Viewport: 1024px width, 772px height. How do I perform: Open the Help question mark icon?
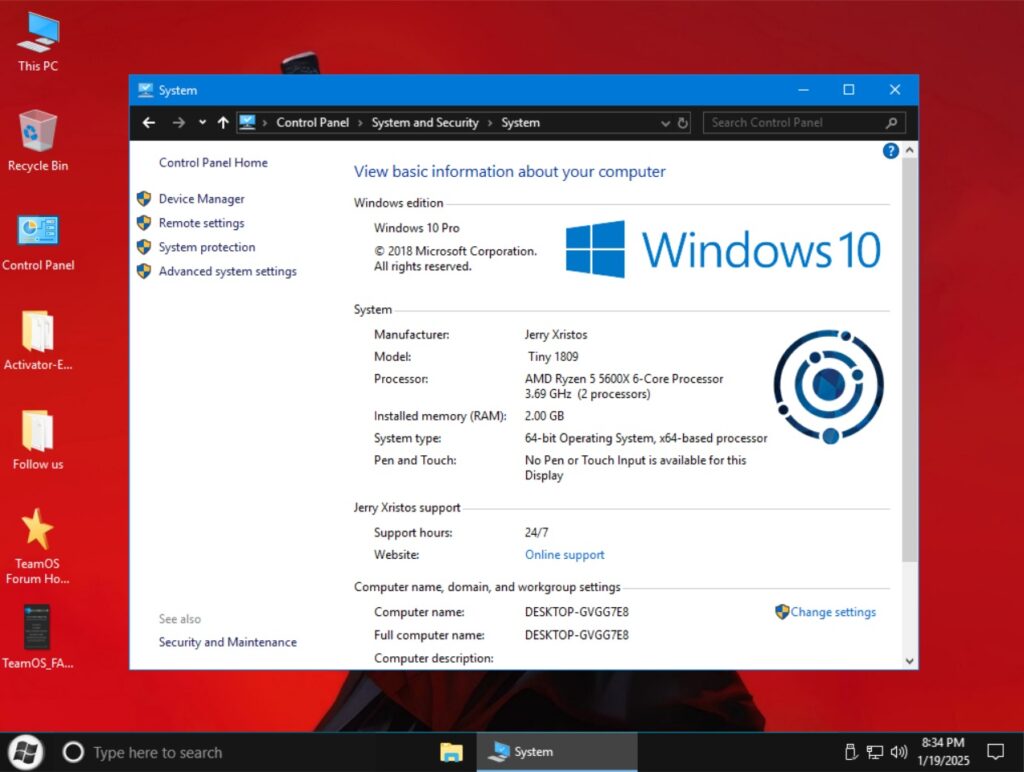(890, 151)
